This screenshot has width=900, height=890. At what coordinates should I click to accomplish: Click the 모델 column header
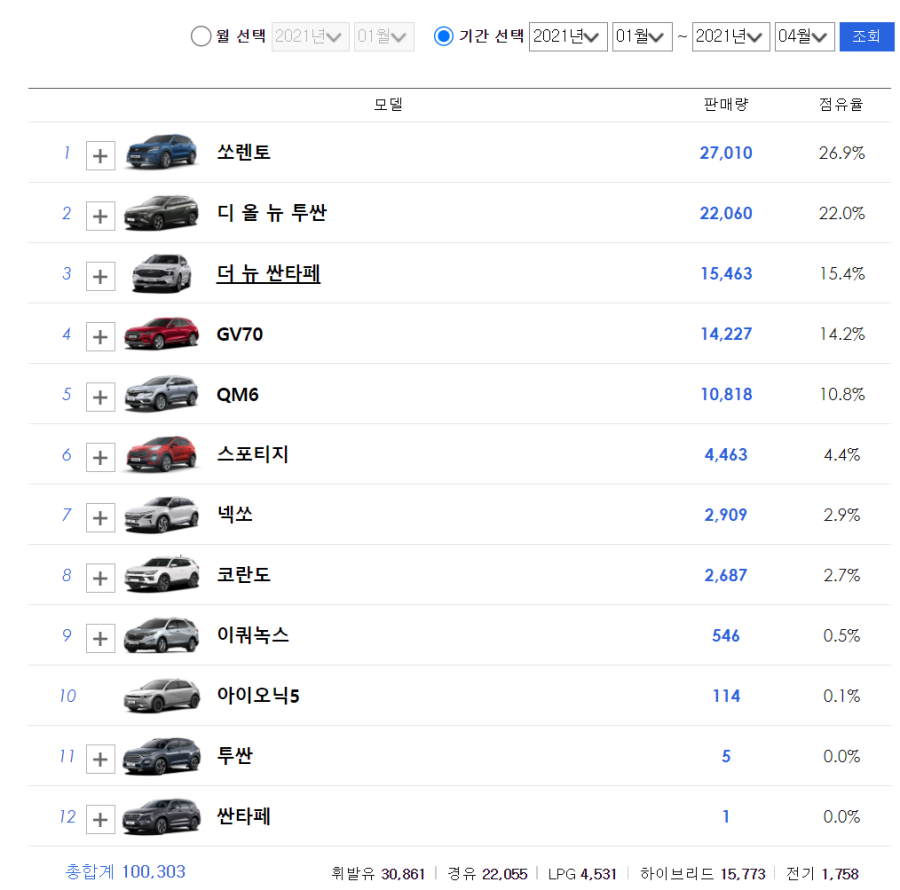click(388, 104)
